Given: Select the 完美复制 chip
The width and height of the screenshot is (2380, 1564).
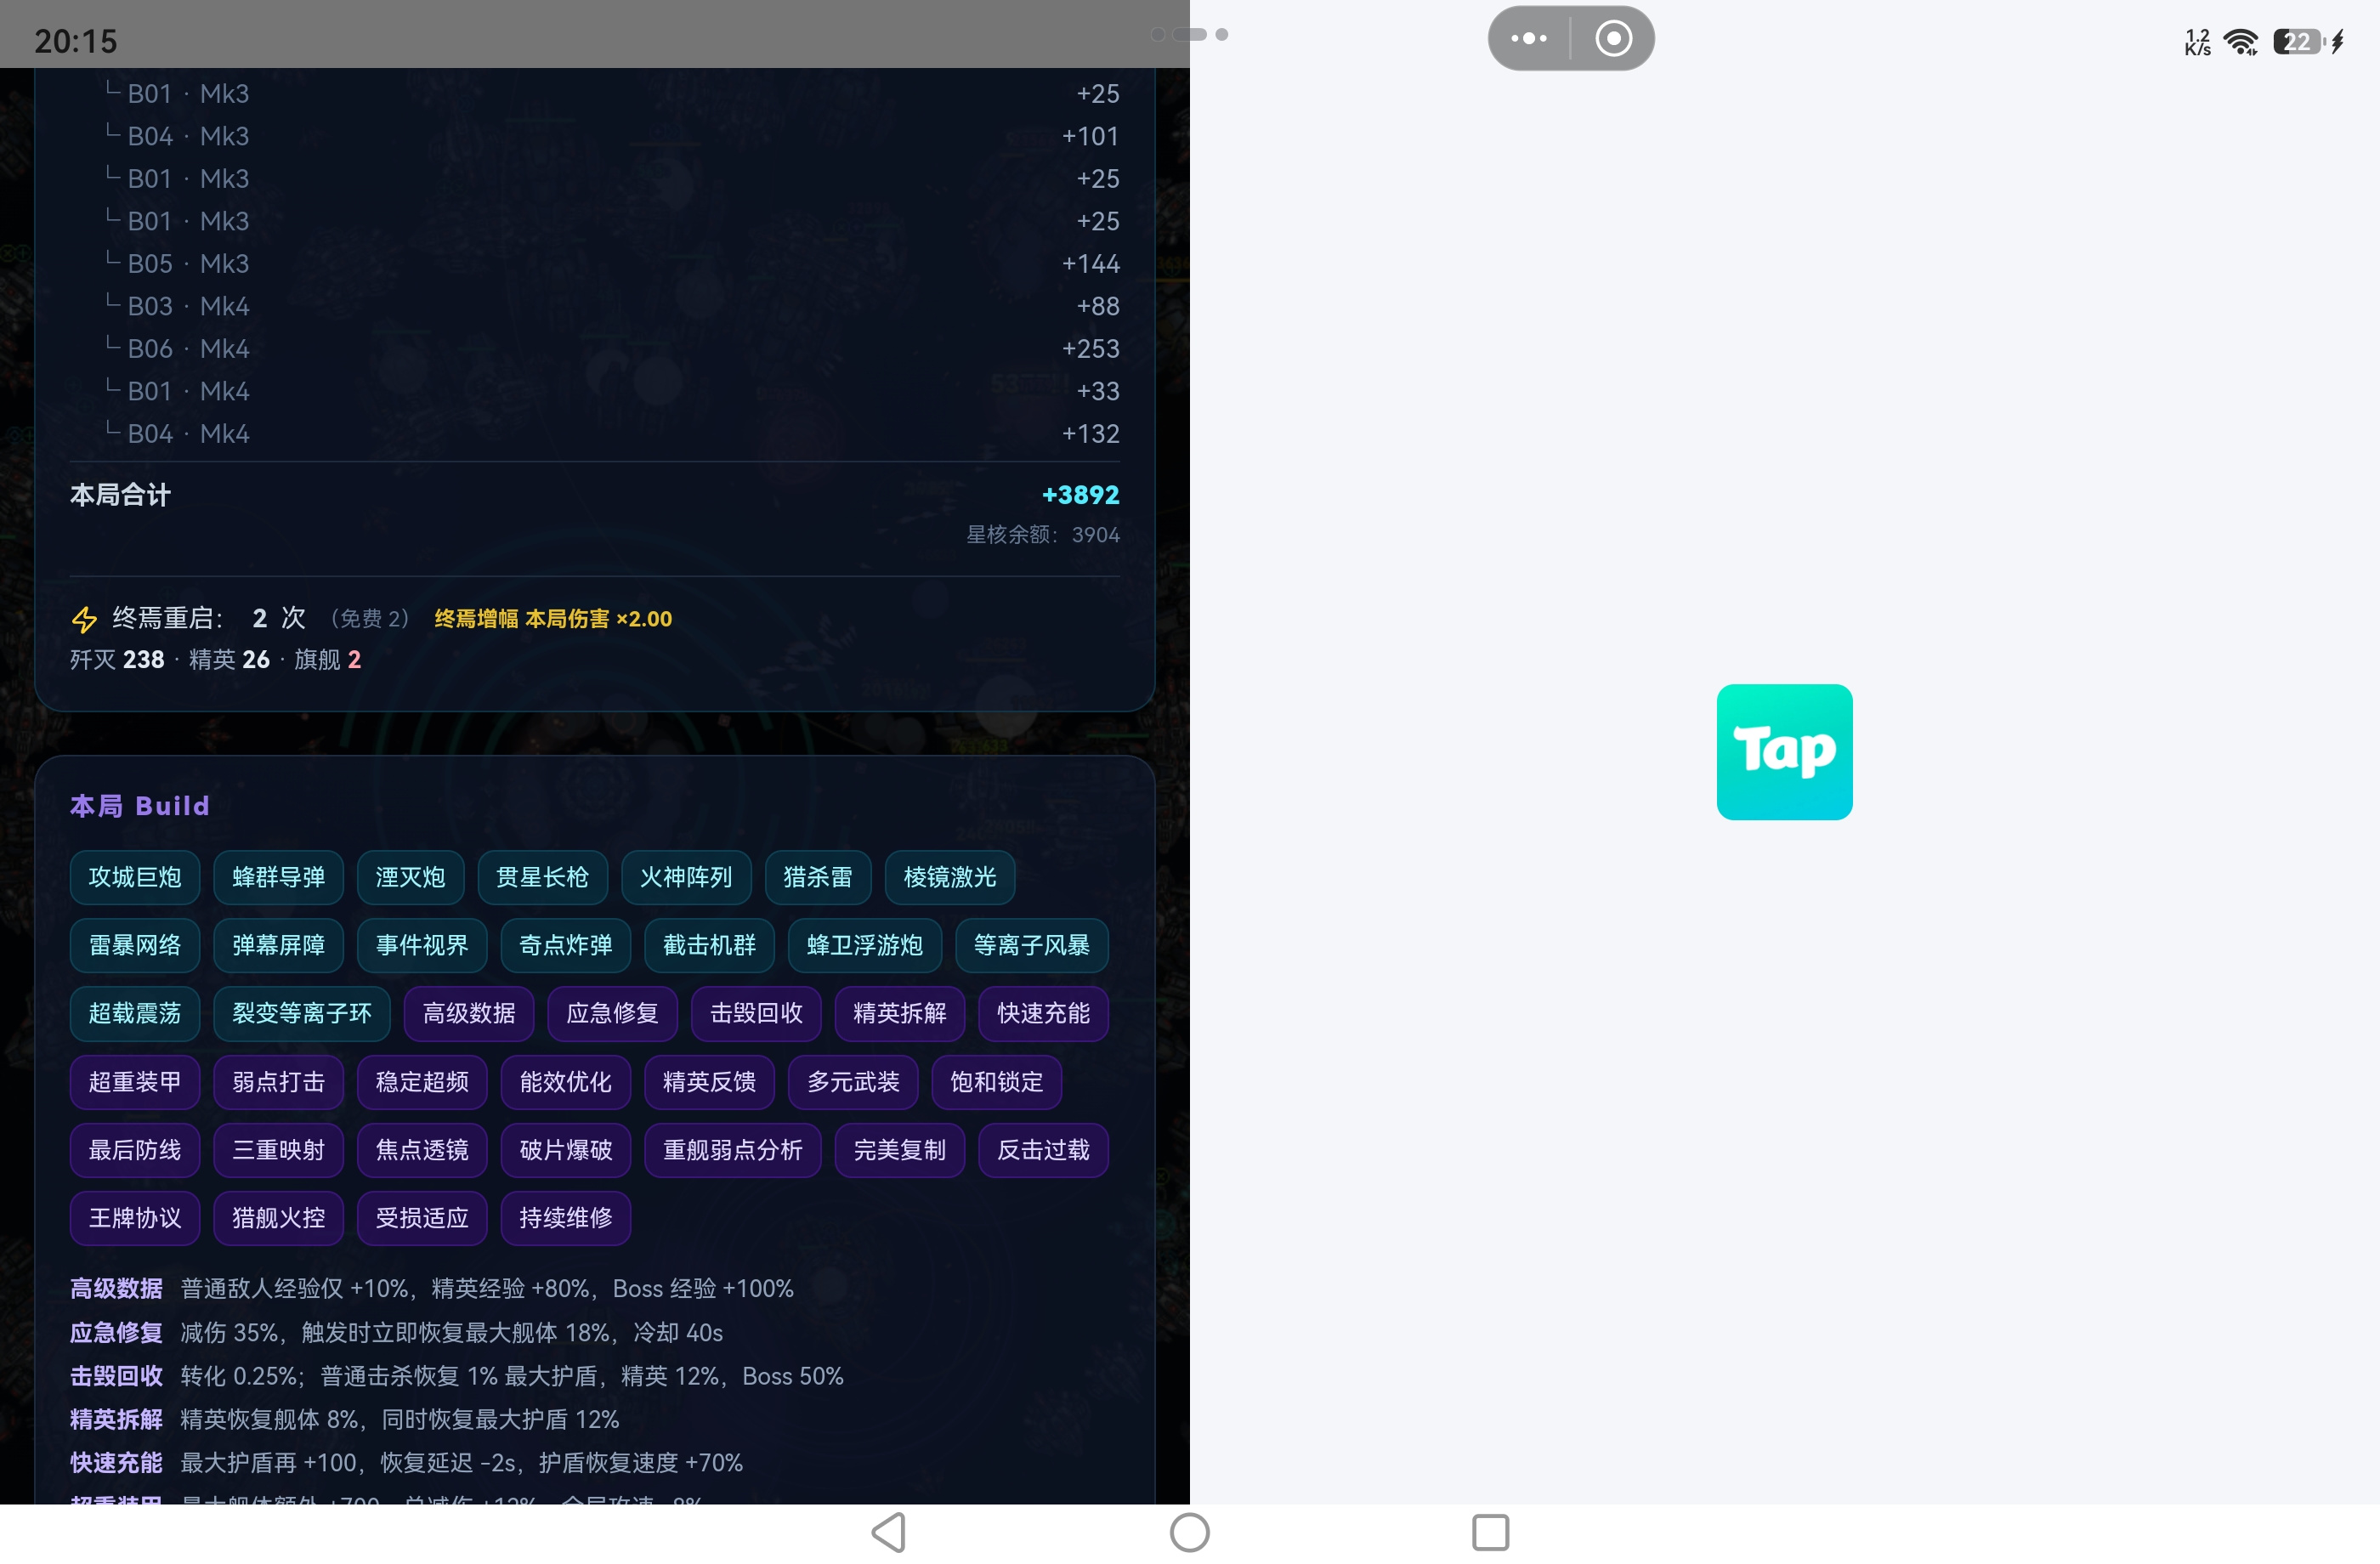Looking at the screenshot, I should [900, 1150].
